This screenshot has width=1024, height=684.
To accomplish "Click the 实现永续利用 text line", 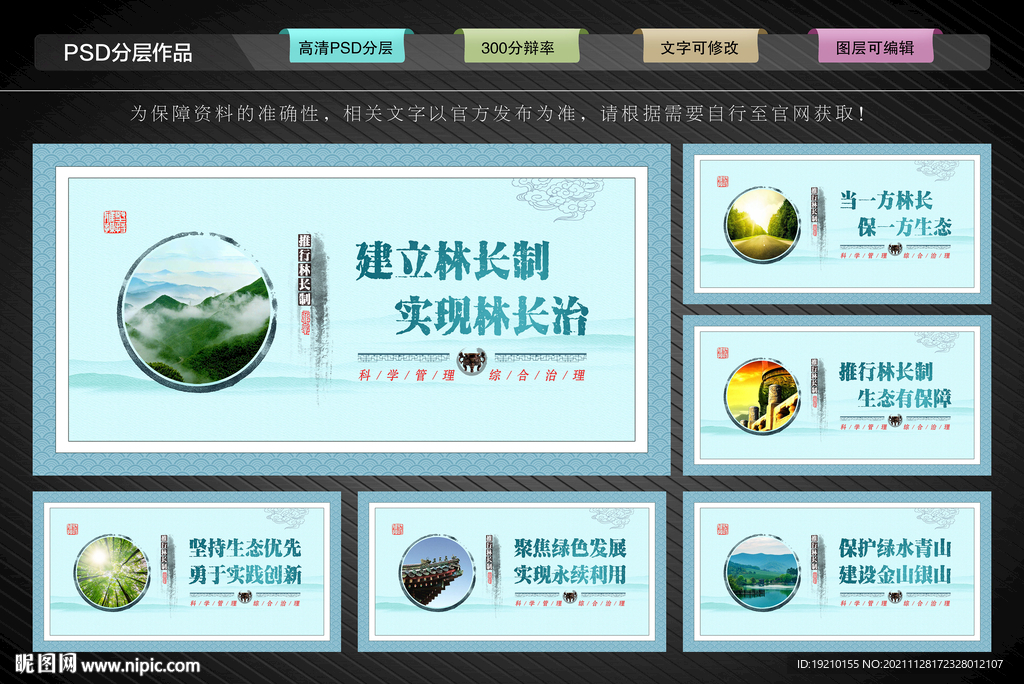I will 570,575.
